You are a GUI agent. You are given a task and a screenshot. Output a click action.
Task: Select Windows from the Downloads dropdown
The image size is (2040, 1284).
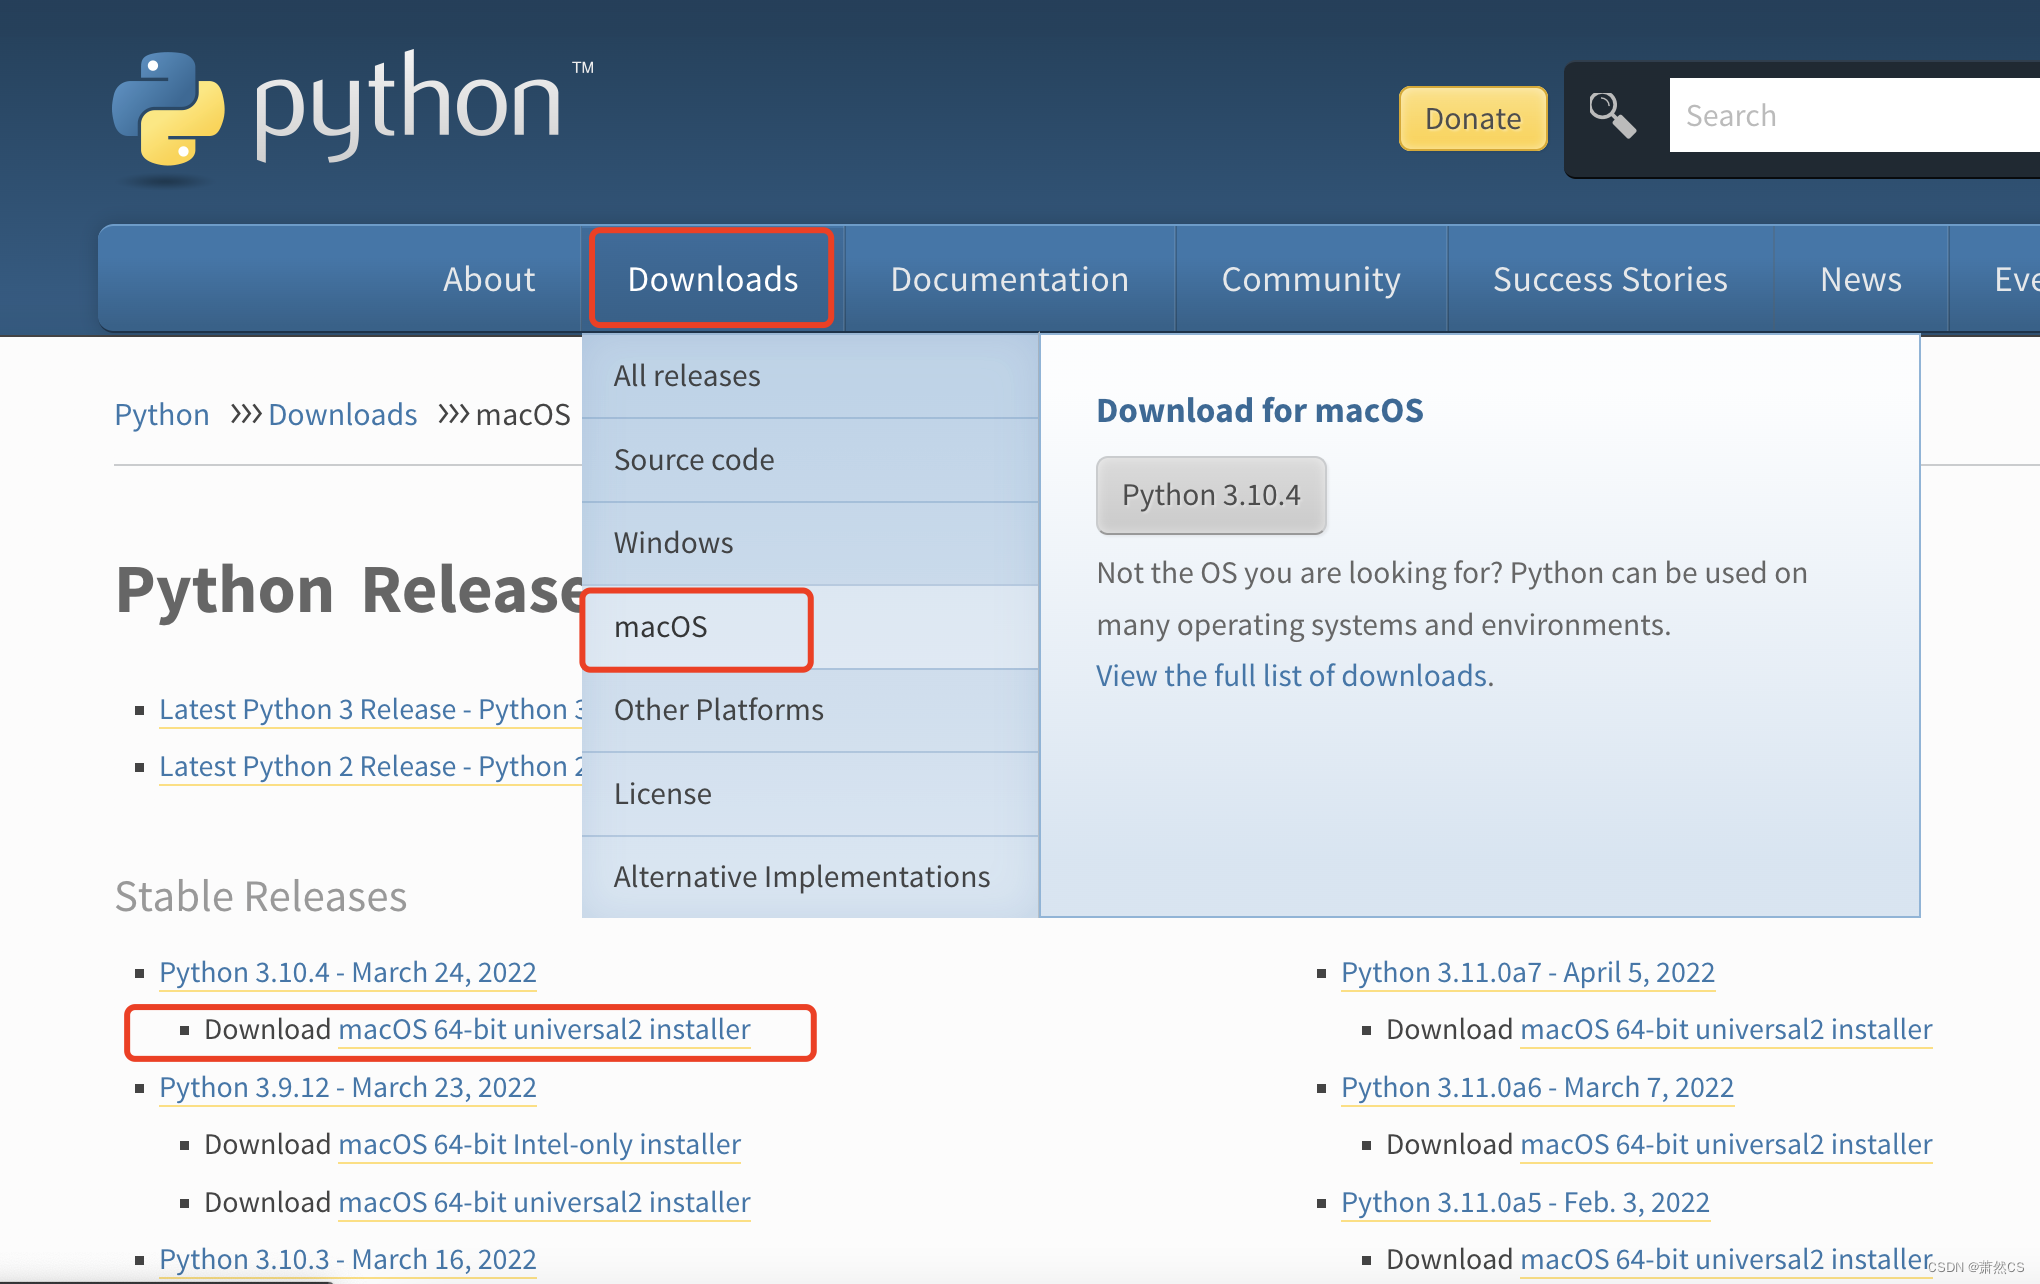(673, 543)
